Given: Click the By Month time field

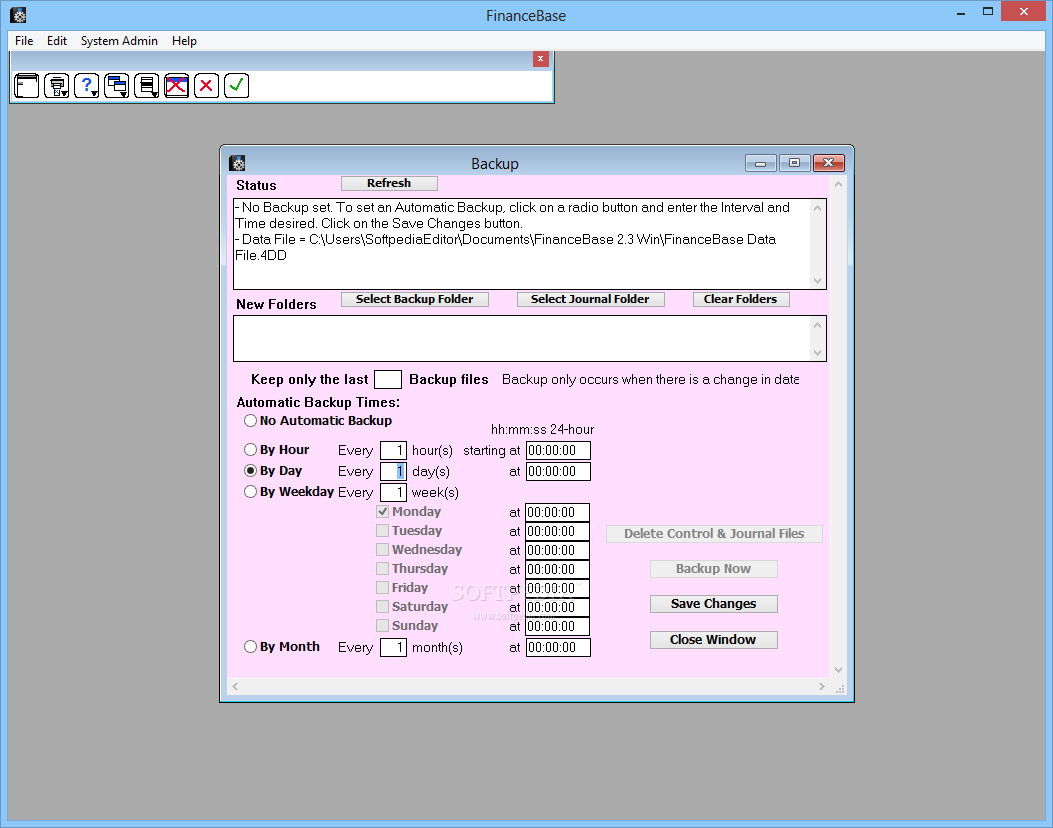Looking at the screenshot, I should tap(558, 647).
